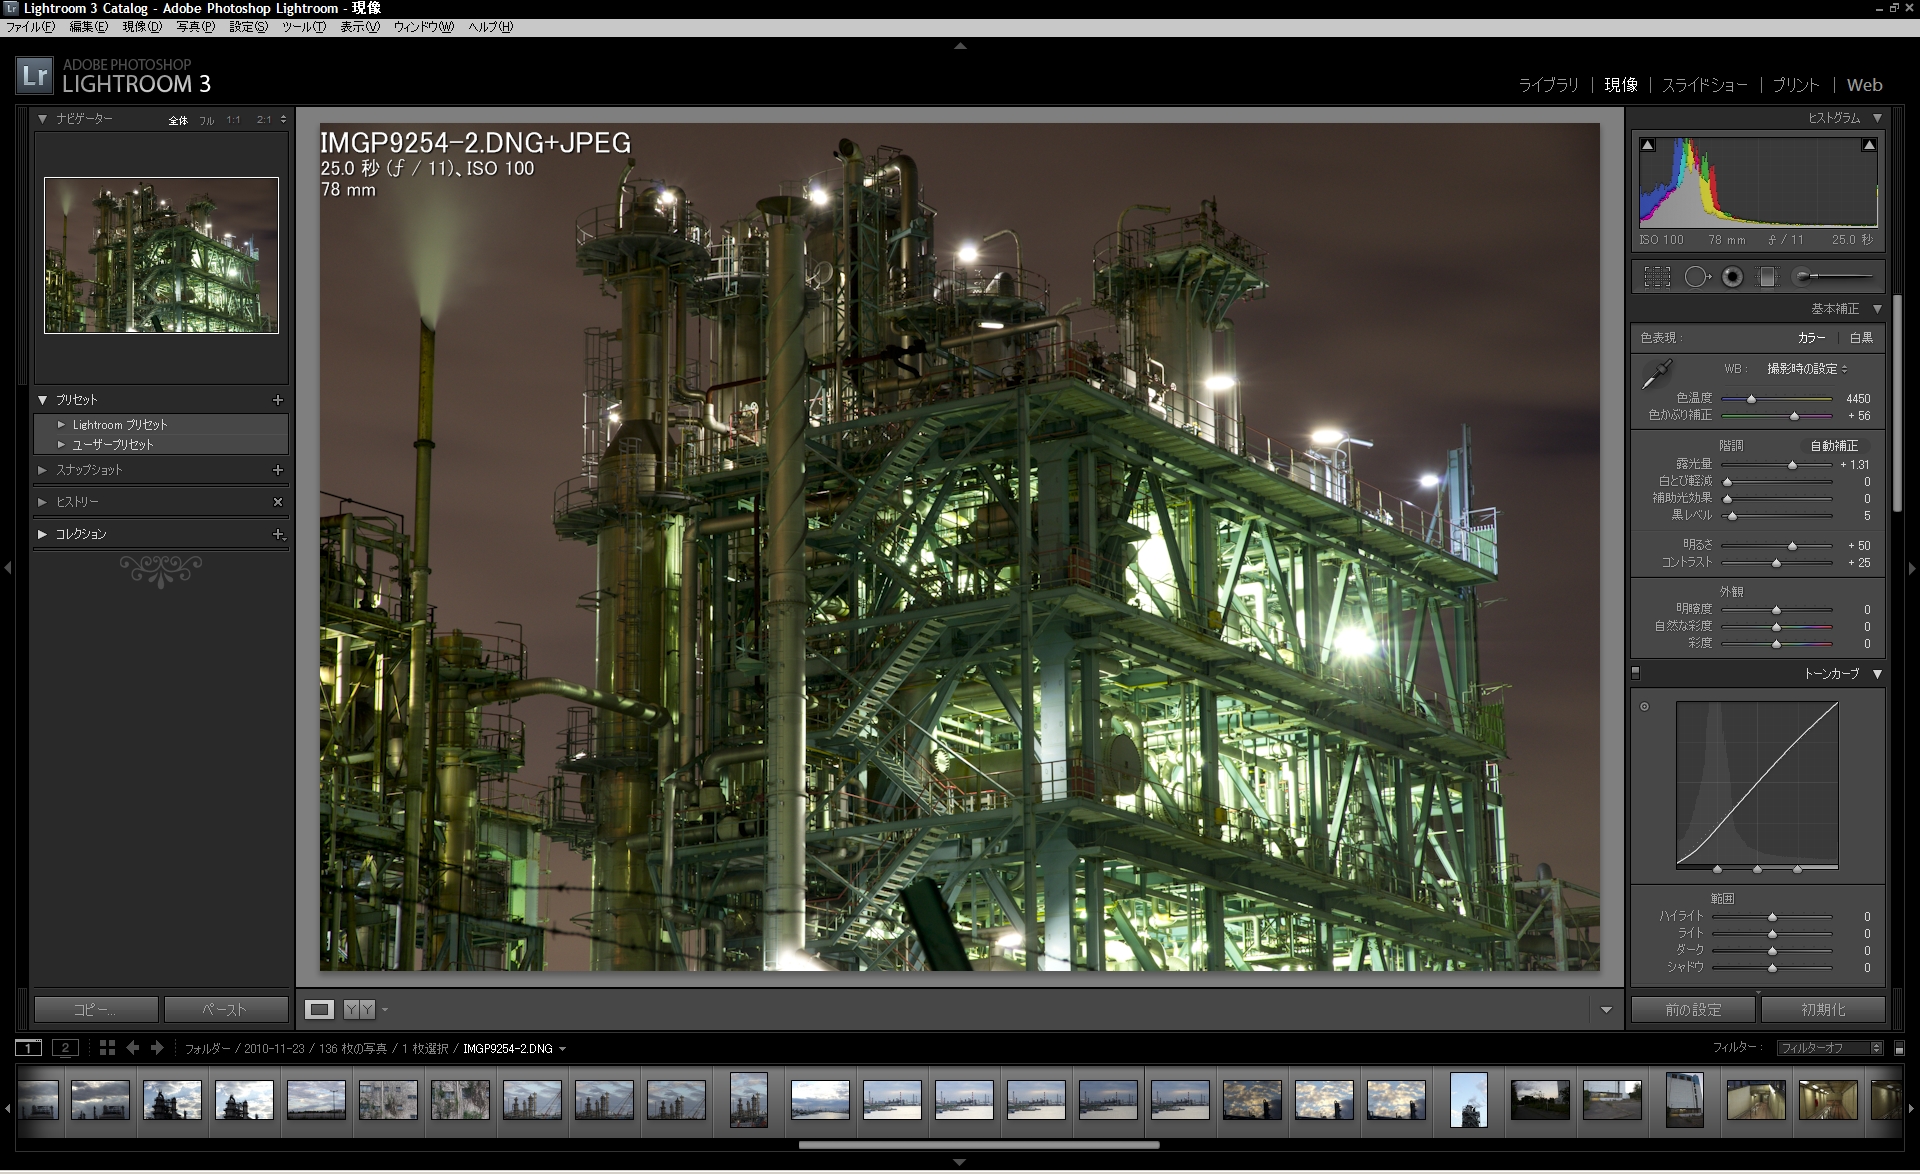Toggle the Before/After YY view

pyautogui.click(x=359, y=1009)
